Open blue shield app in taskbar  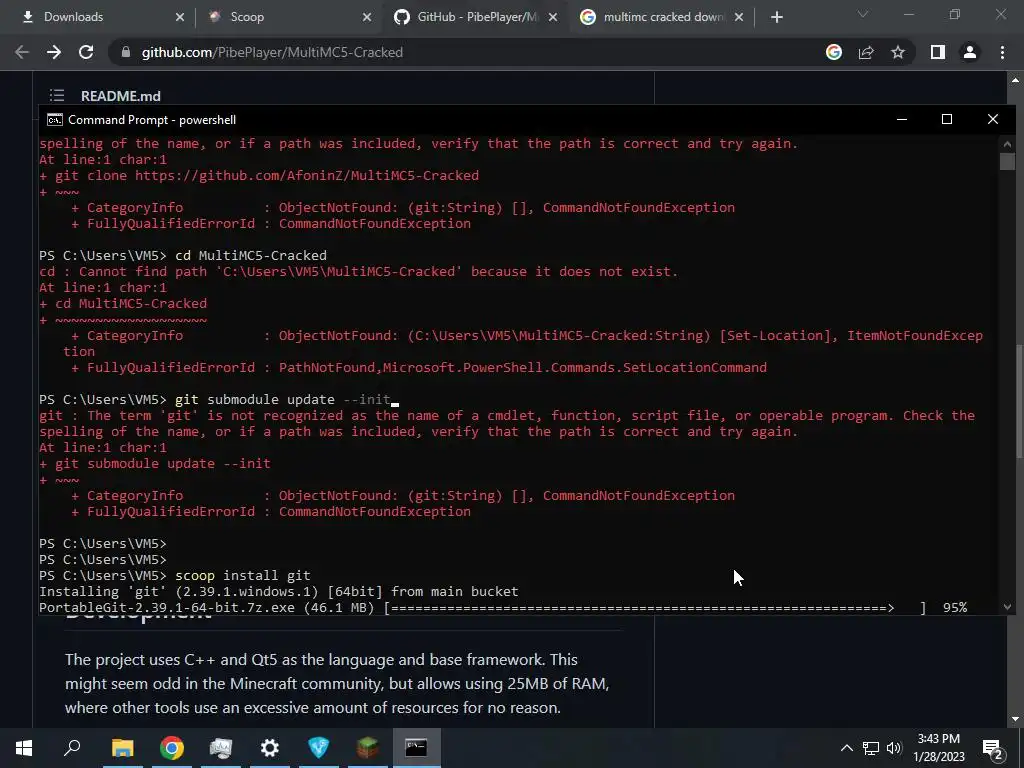click(319, 748)
